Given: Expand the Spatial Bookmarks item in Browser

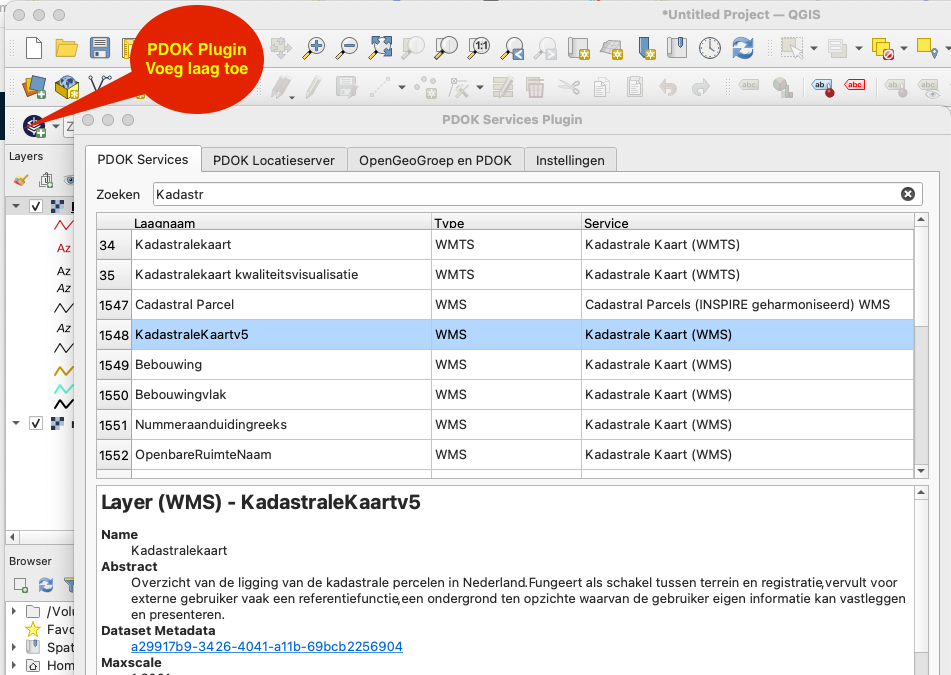Looking at the screenshot, I should (14, 647).
